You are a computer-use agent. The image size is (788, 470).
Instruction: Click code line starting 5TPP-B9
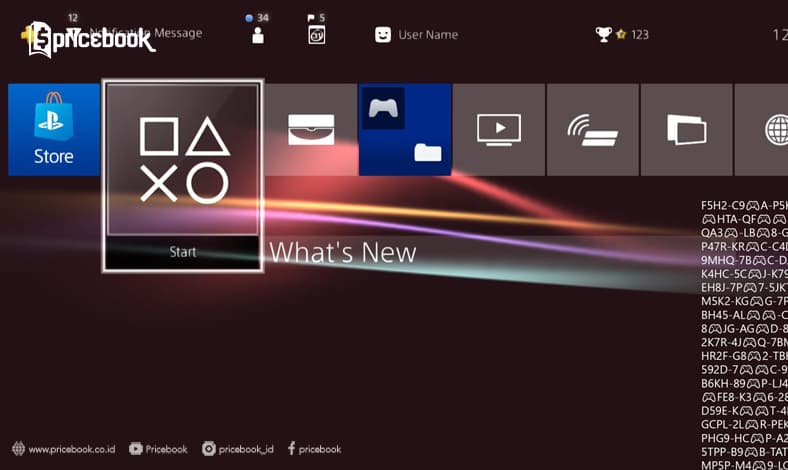pyautogui.click(x=744, y=452)
